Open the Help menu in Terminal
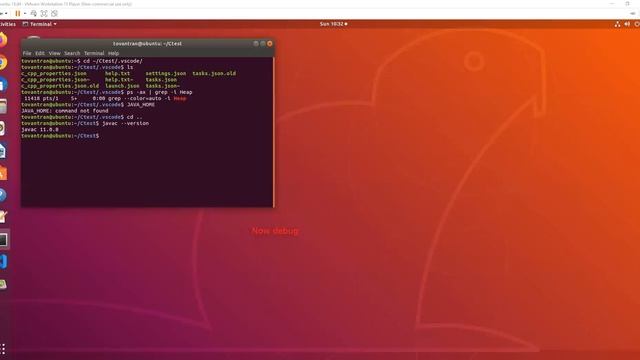Viewport: 640px width, 360px height. (113, 53)
